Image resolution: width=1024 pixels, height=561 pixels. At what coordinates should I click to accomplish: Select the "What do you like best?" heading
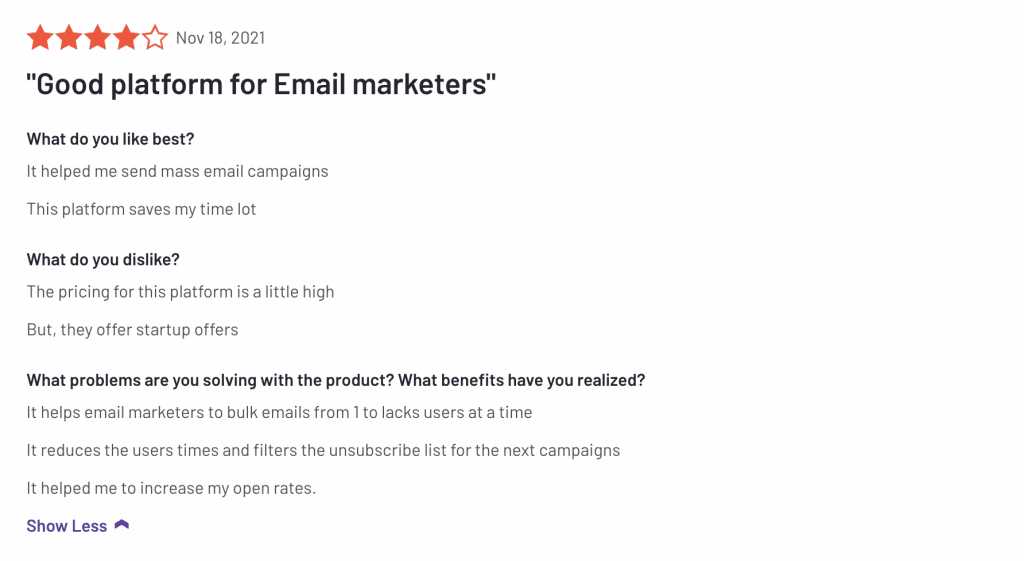point(110,139)
